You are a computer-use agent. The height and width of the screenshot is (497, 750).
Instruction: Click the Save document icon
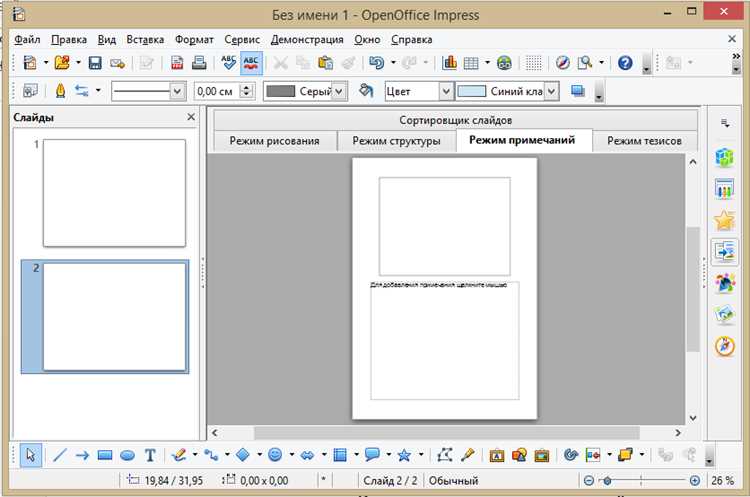click(x=95, y=63)
